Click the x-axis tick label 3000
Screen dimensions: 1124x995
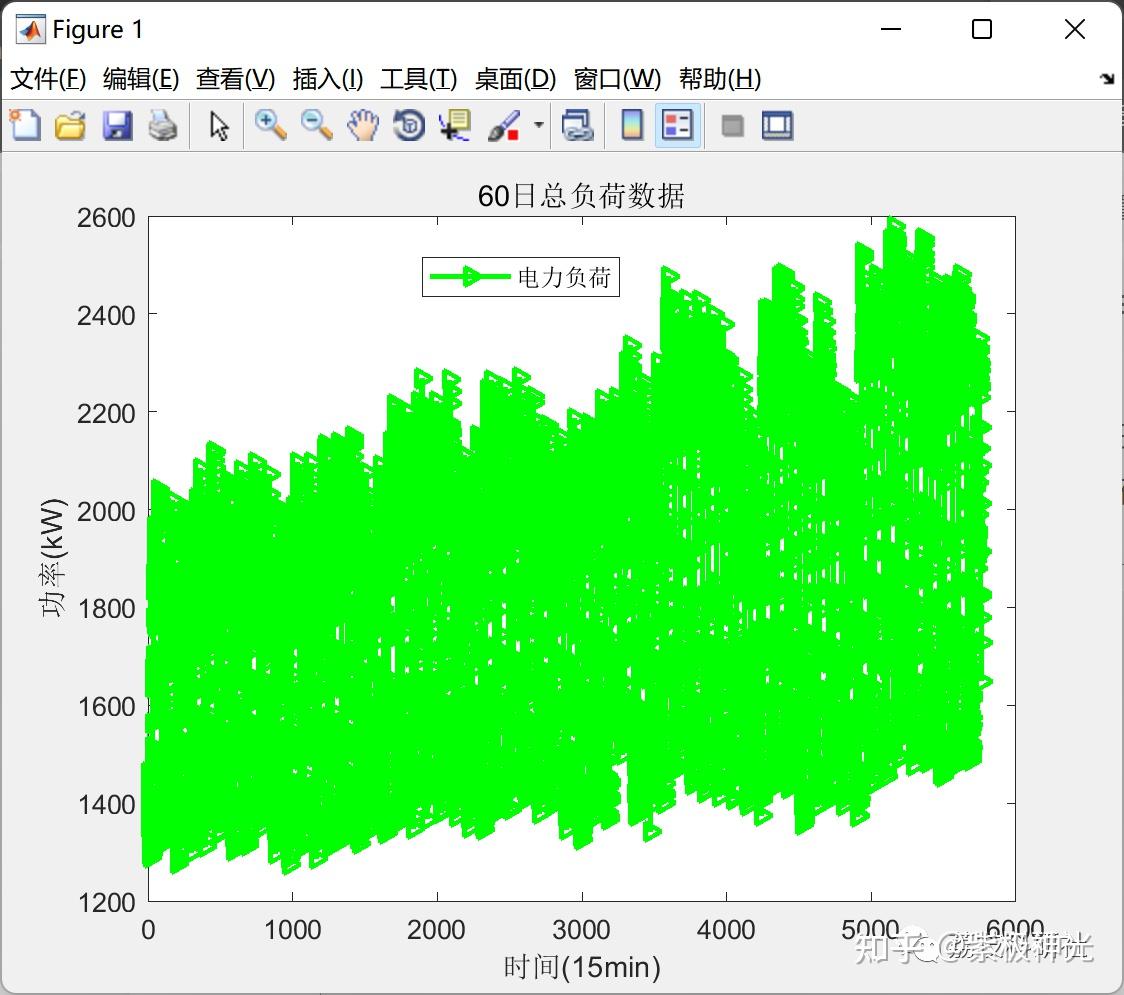coord(581,930)
